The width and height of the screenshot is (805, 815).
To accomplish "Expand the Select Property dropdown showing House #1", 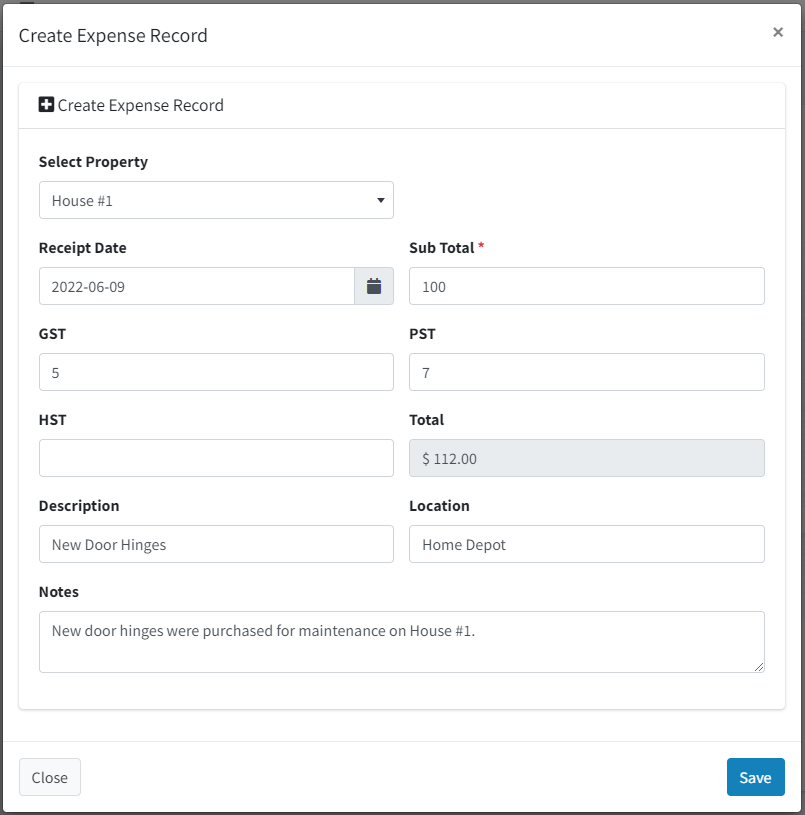I will coord(216,200).
